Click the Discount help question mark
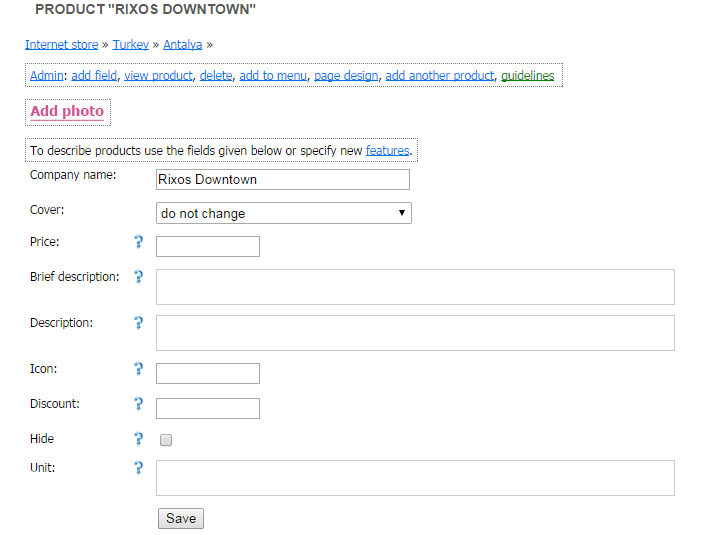 coord(139,404)
